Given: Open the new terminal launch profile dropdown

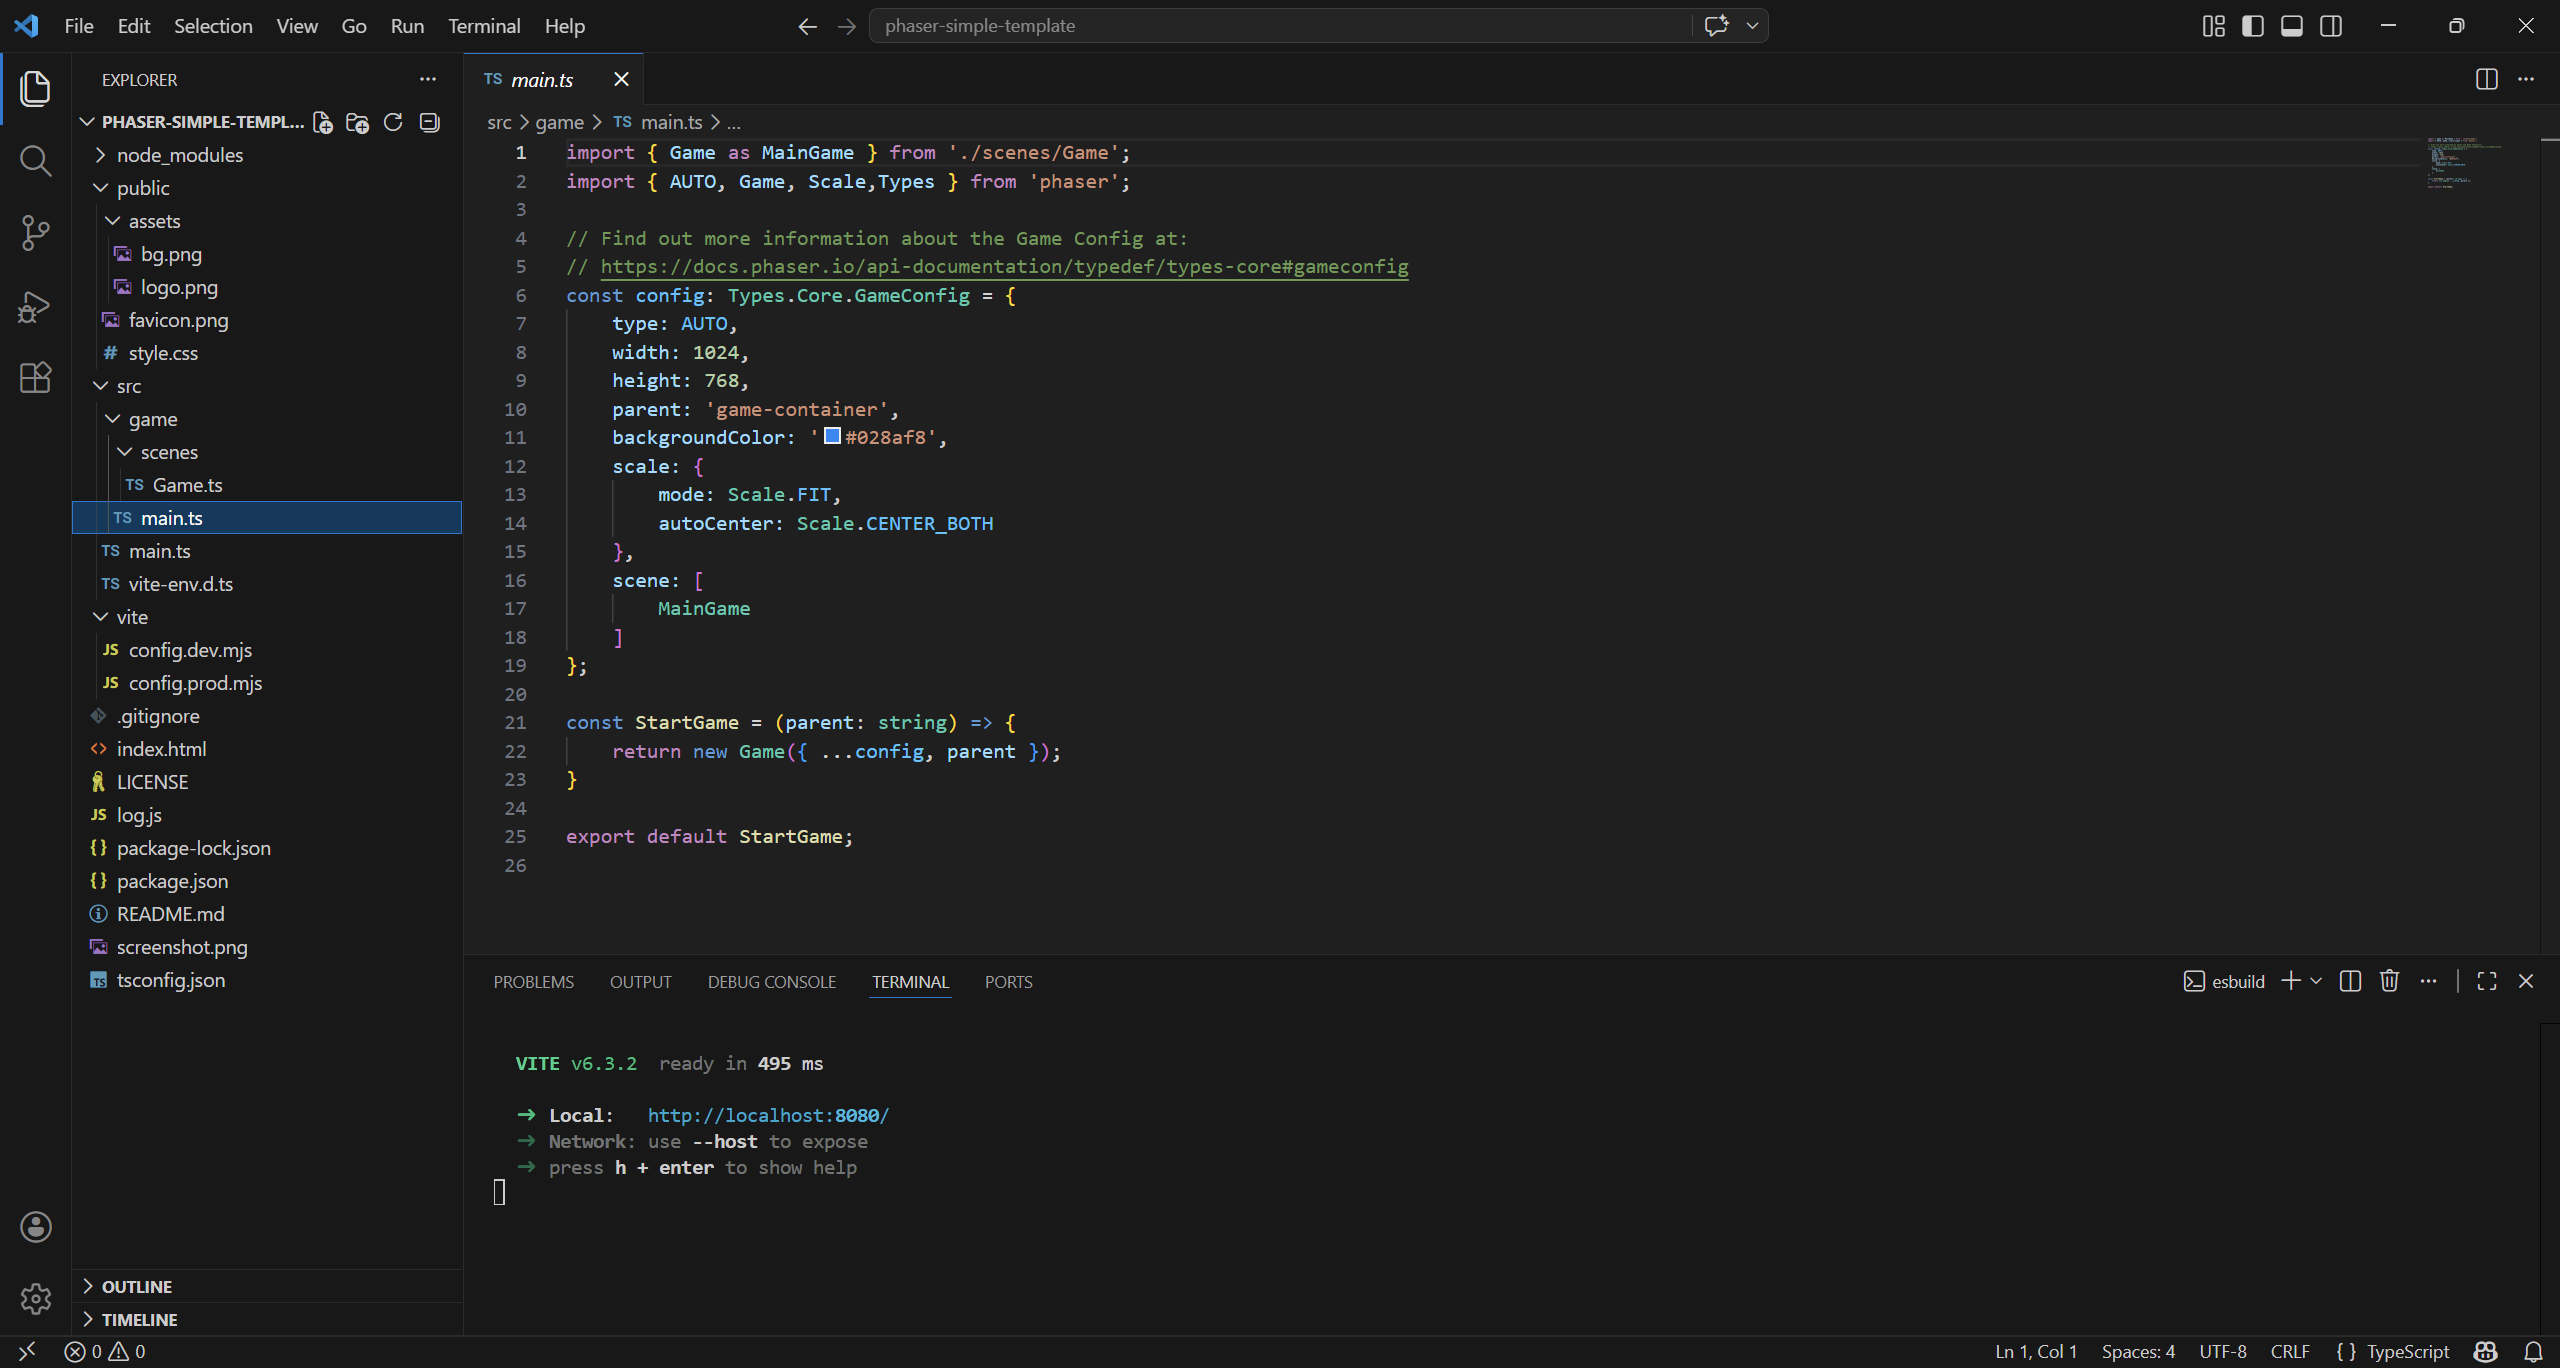Looking at the screenshot, I should (x=2316, y=981).
